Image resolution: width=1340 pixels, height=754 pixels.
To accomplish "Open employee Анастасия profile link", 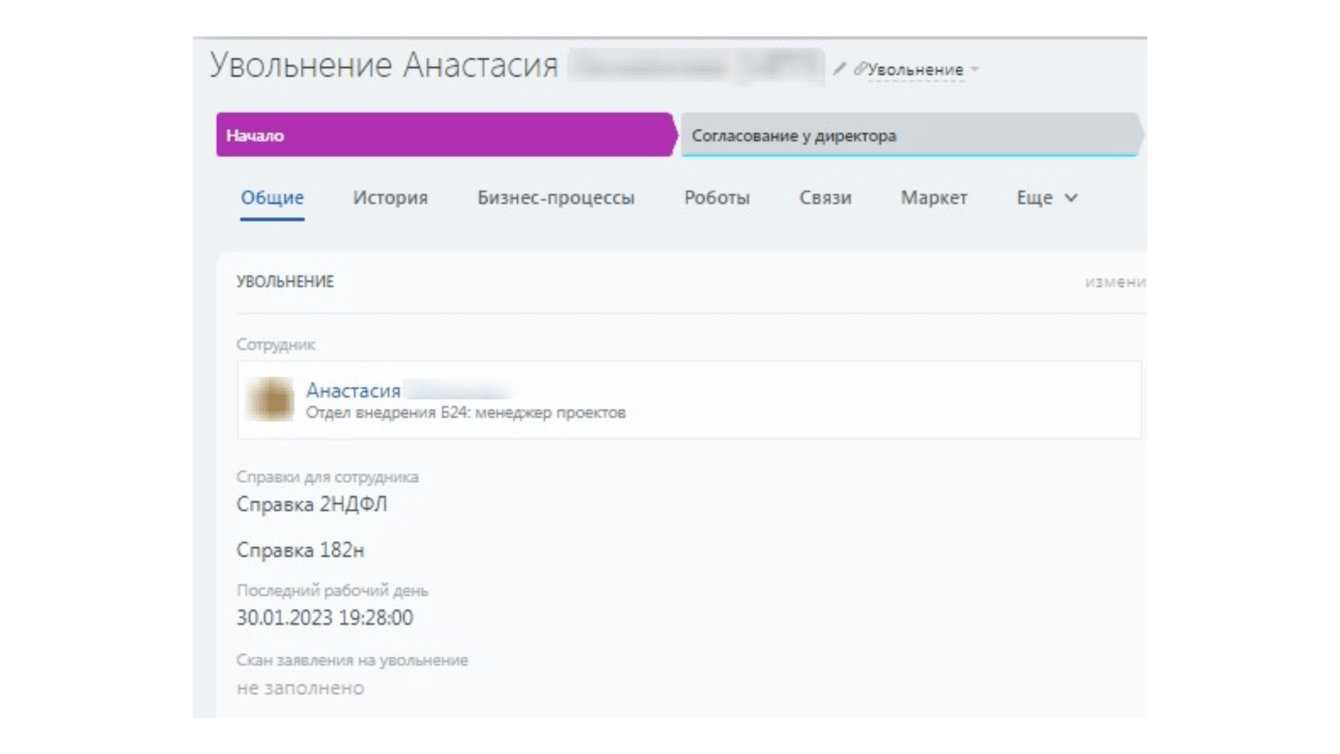I will [353, 391].
